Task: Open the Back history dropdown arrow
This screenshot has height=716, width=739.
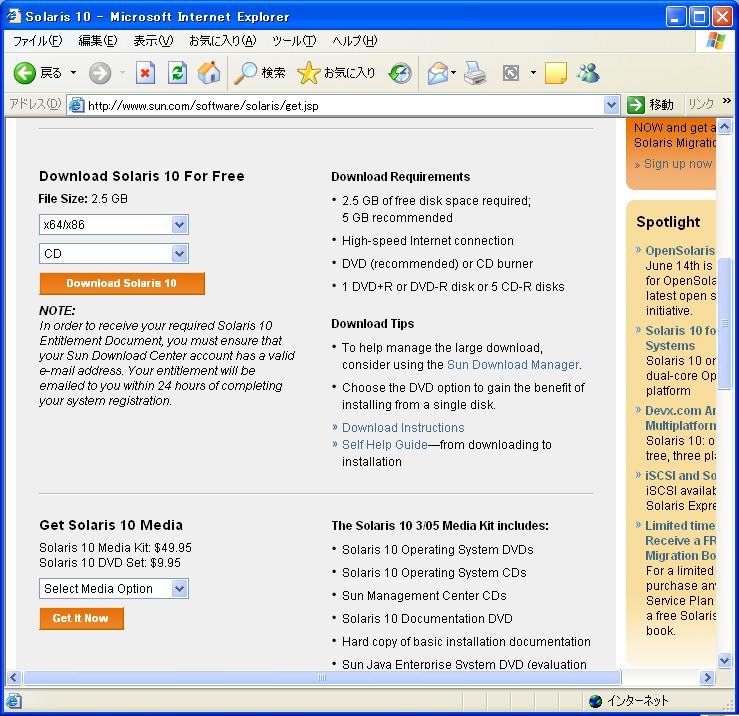Action: click(73, 73)
